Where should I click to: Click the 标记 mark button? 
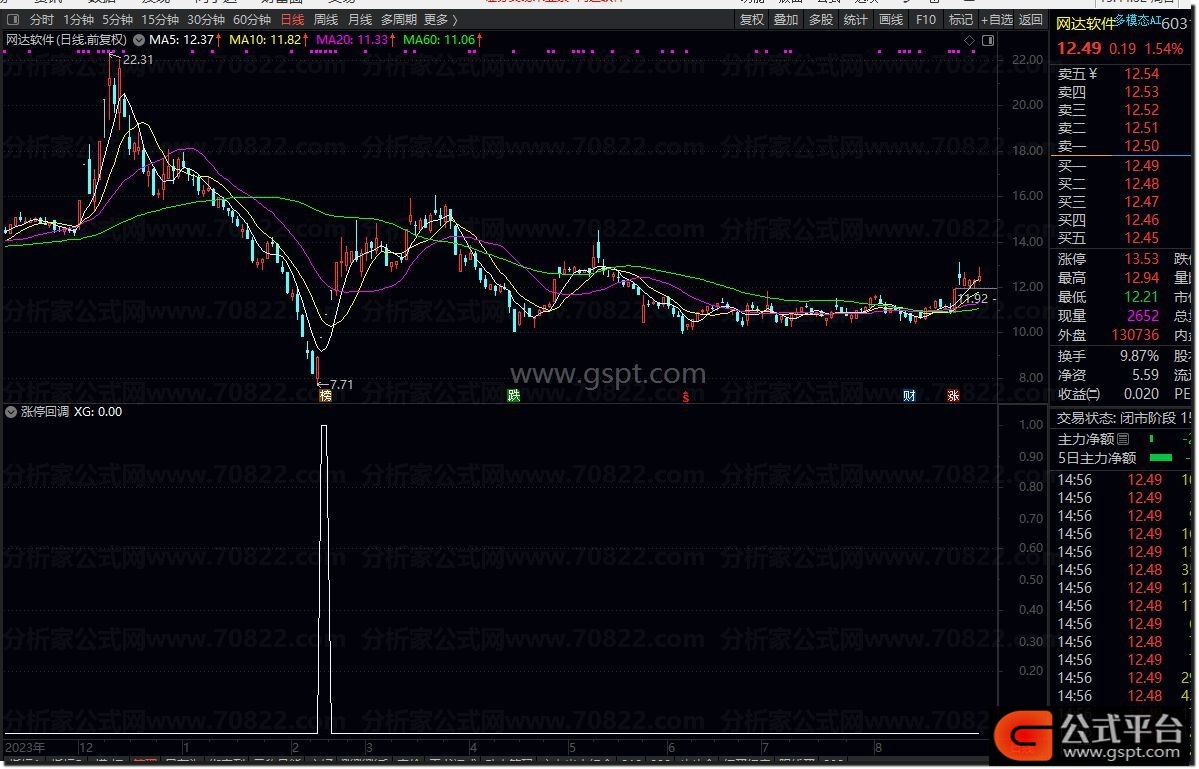pos(960,20)
